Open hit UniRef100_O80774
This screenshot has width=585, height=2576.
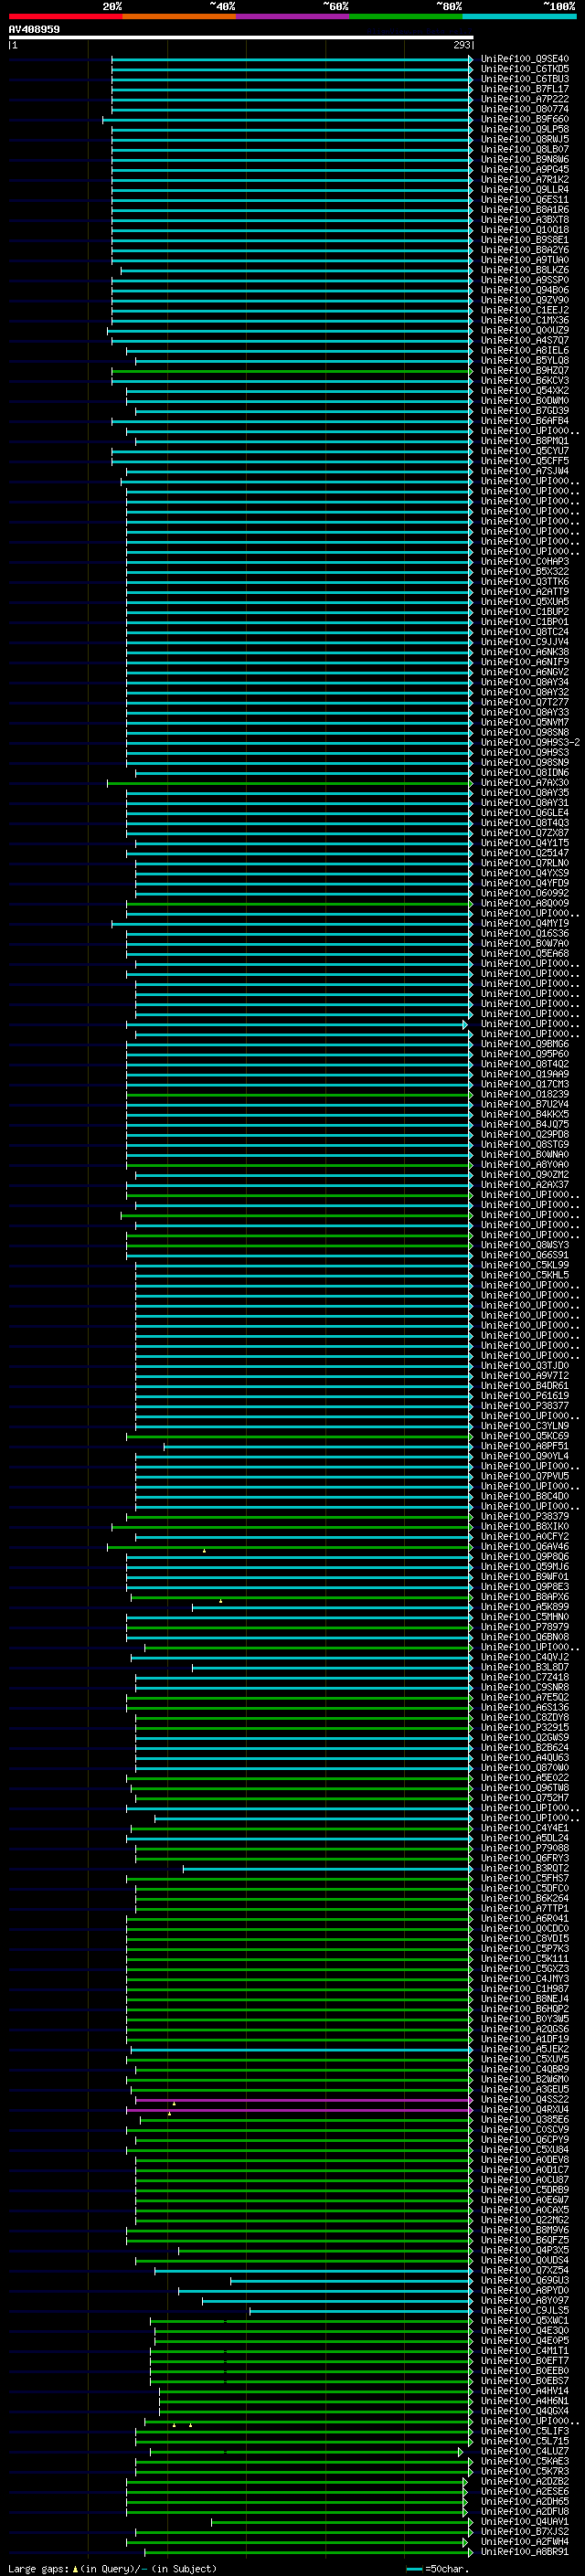tap(525, 109)
